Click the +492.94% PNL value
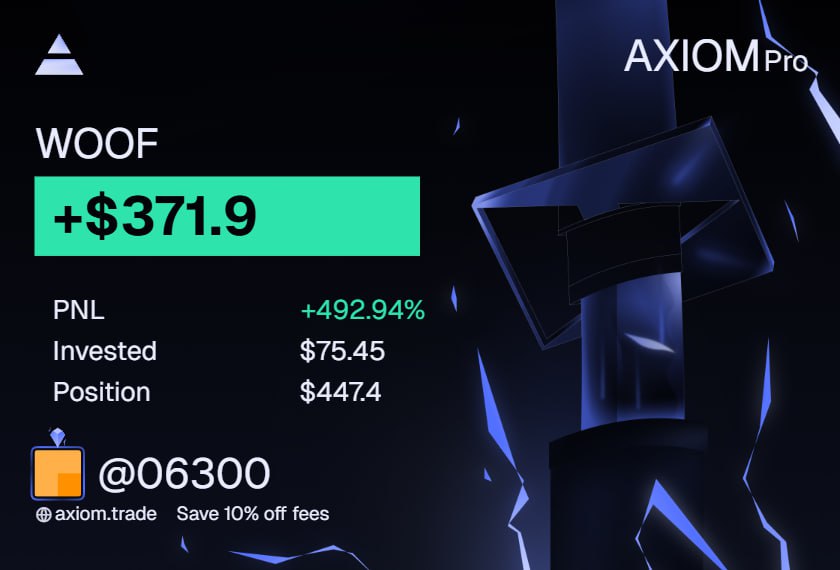This screenshot has width=840, height=570. 362,310
